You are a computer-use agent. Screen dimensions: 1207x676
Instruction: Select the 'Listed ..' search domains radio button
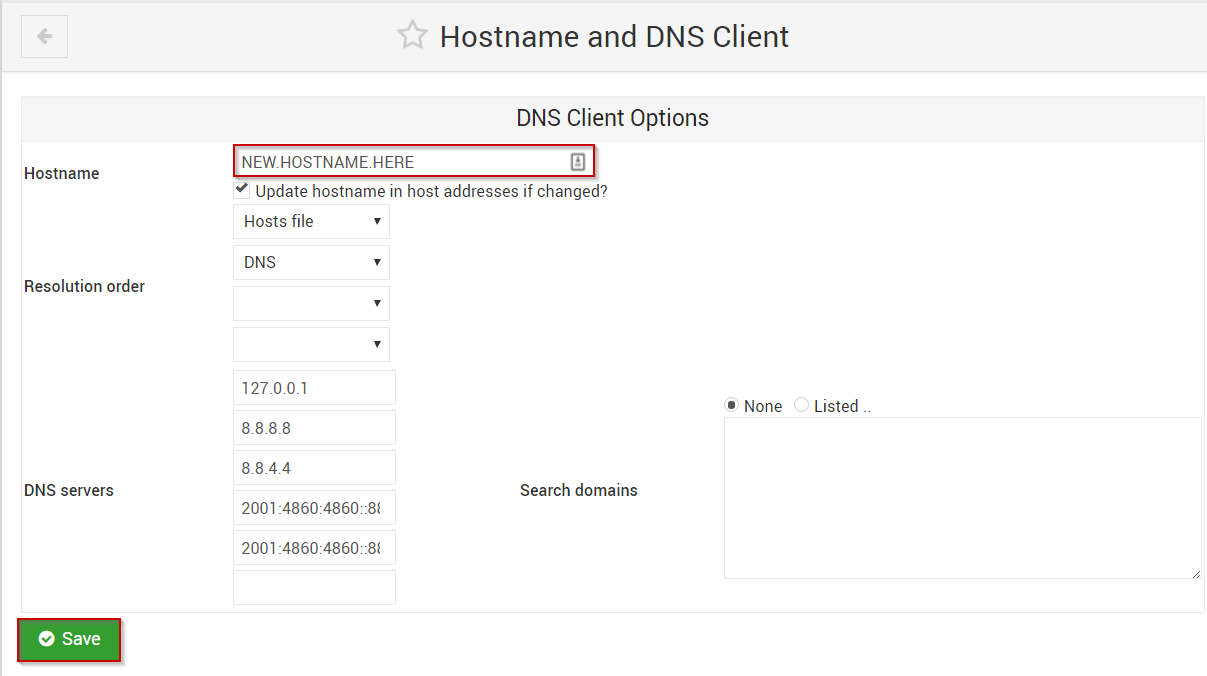(801, 404)
